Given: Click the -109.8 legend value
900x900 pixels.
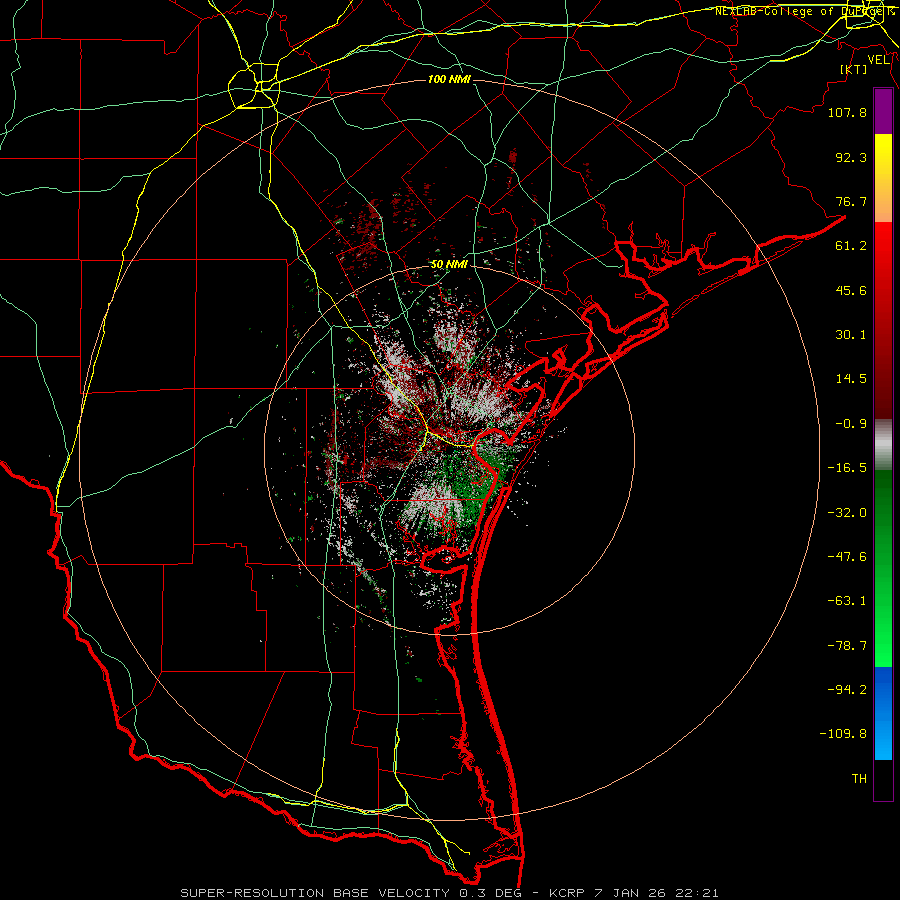Looking at the screenshot, I should [843, 734].
